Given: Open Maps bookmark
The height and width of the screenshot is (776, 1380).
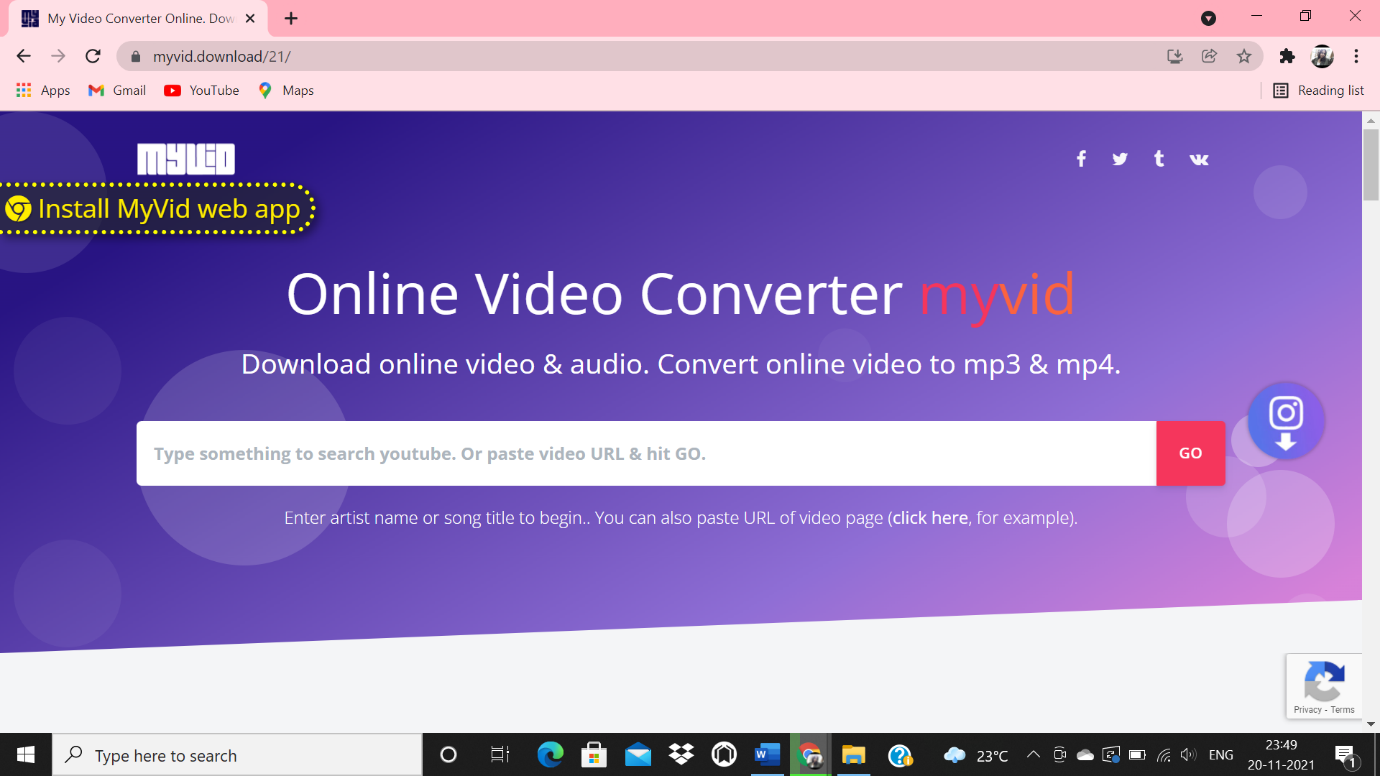Looking at the screenshot, I should (286, 90).
